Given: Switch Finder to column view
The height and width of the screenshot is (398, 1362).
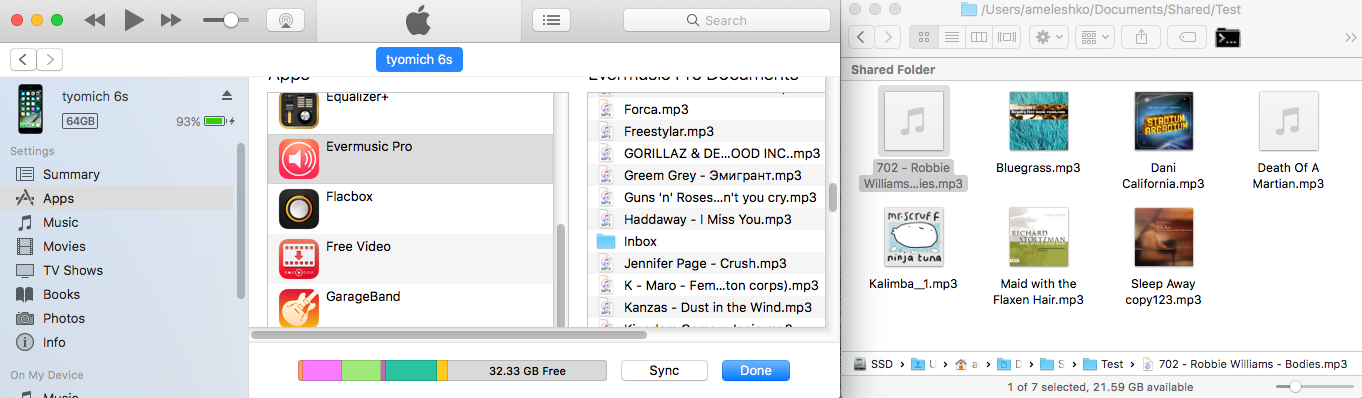Looking at the screenshot, I should pos(979,37).
